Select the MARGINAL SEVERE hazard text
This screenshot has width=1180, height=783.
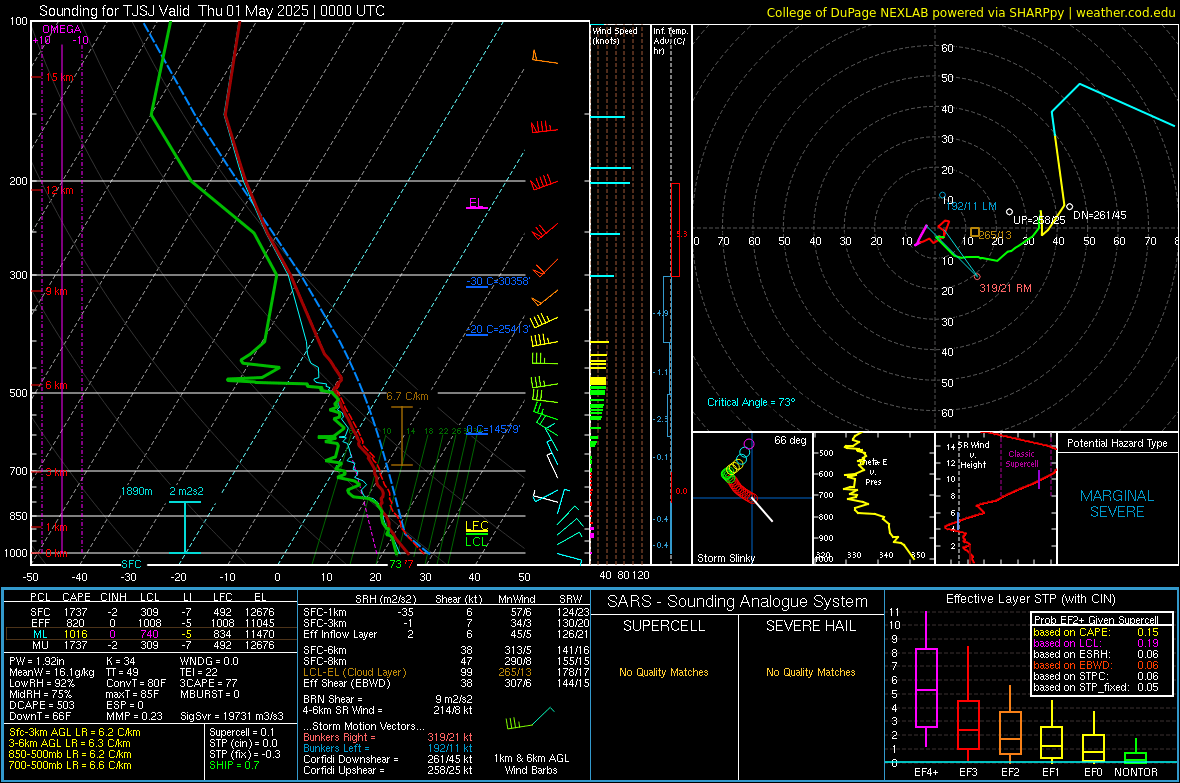(x=1117, y=504)
